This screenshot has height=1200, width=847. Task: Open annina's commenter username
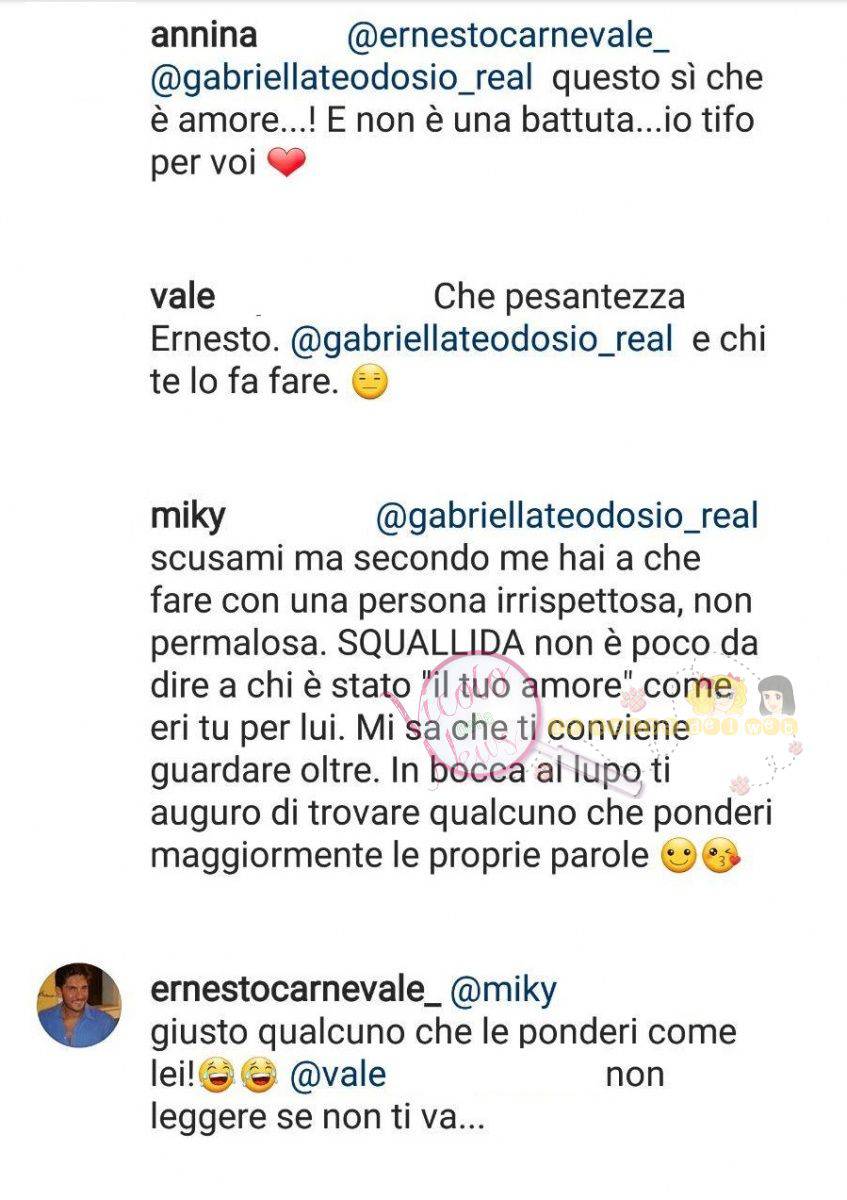[203, 36]
